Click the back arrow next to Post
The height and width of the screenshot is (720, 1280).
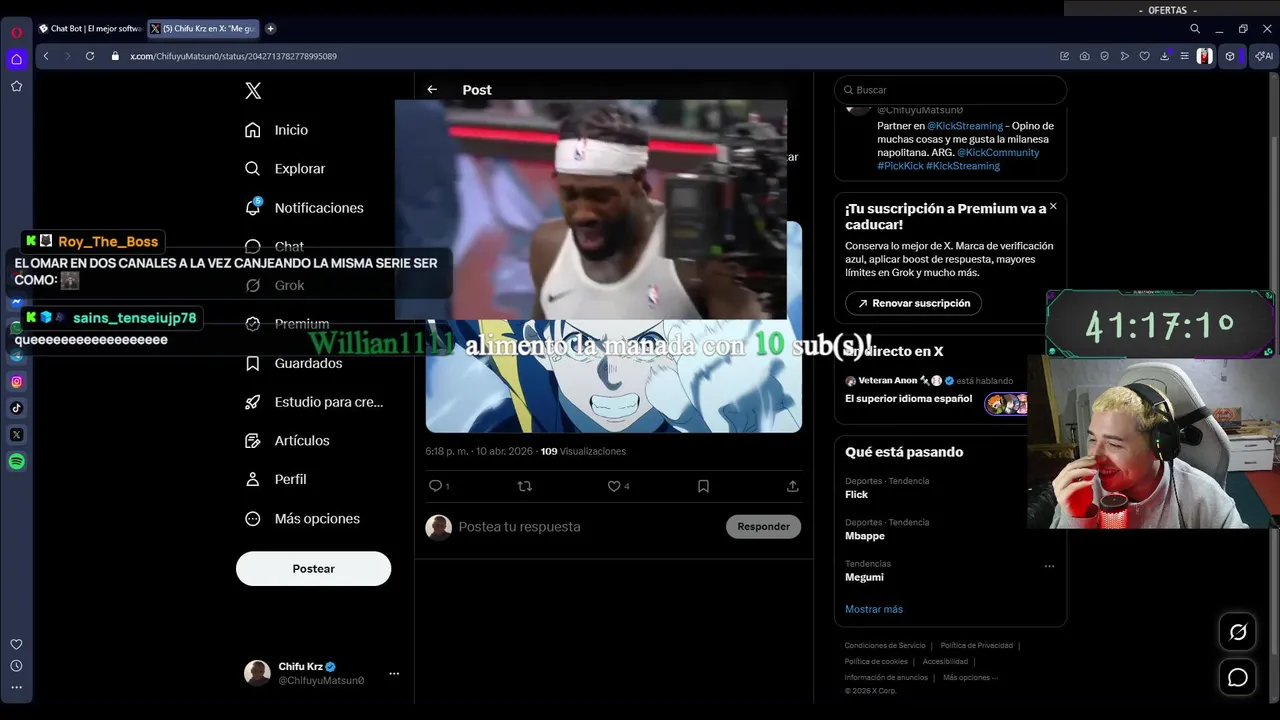[x=432, y=90]
